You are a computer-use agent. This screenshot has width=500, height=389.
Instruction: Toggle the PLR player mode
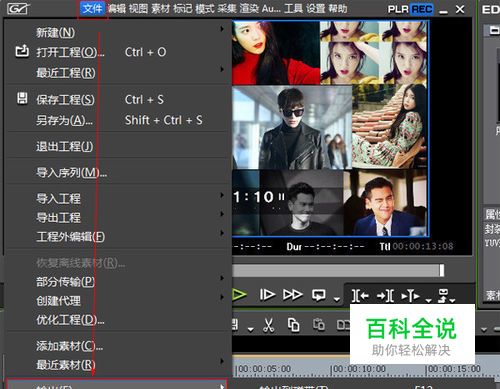398,9
